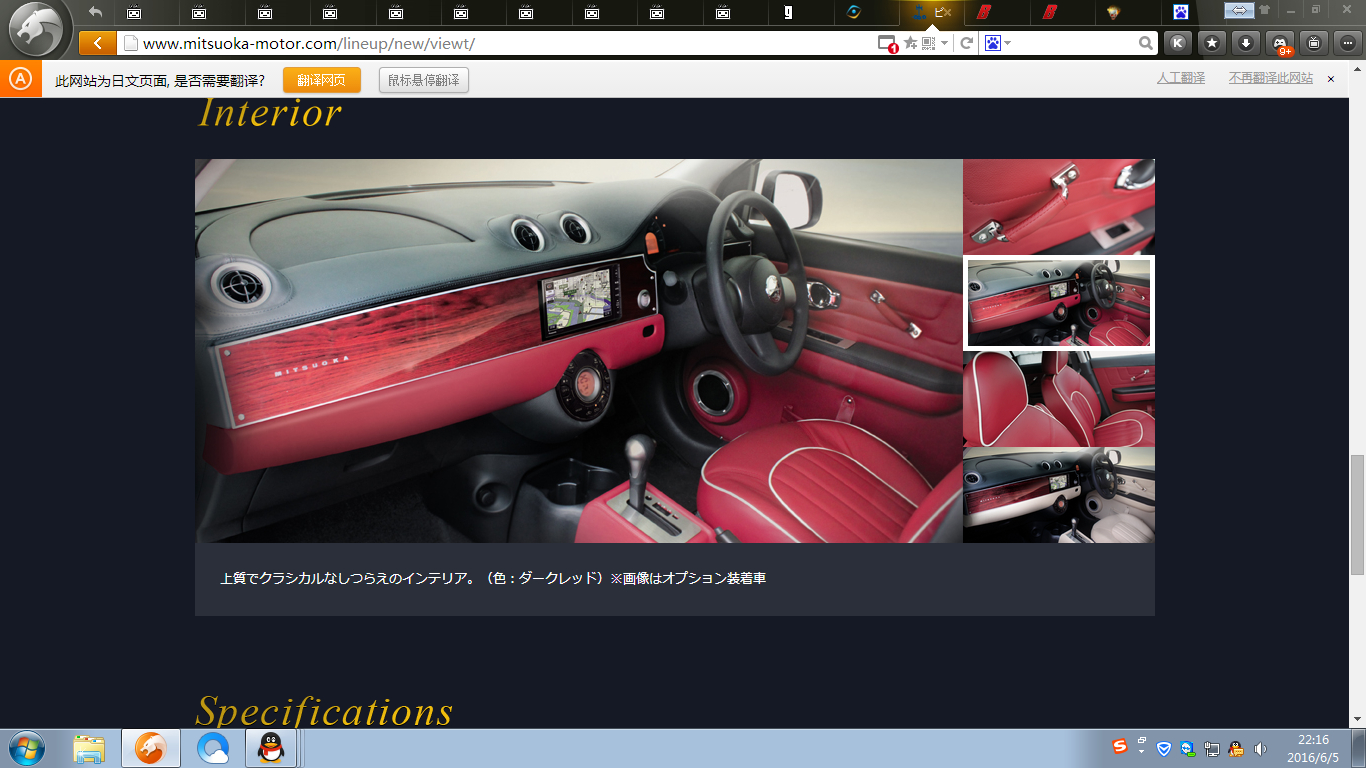
Task: Click the large interior dashboard photo
Action: 579,351
